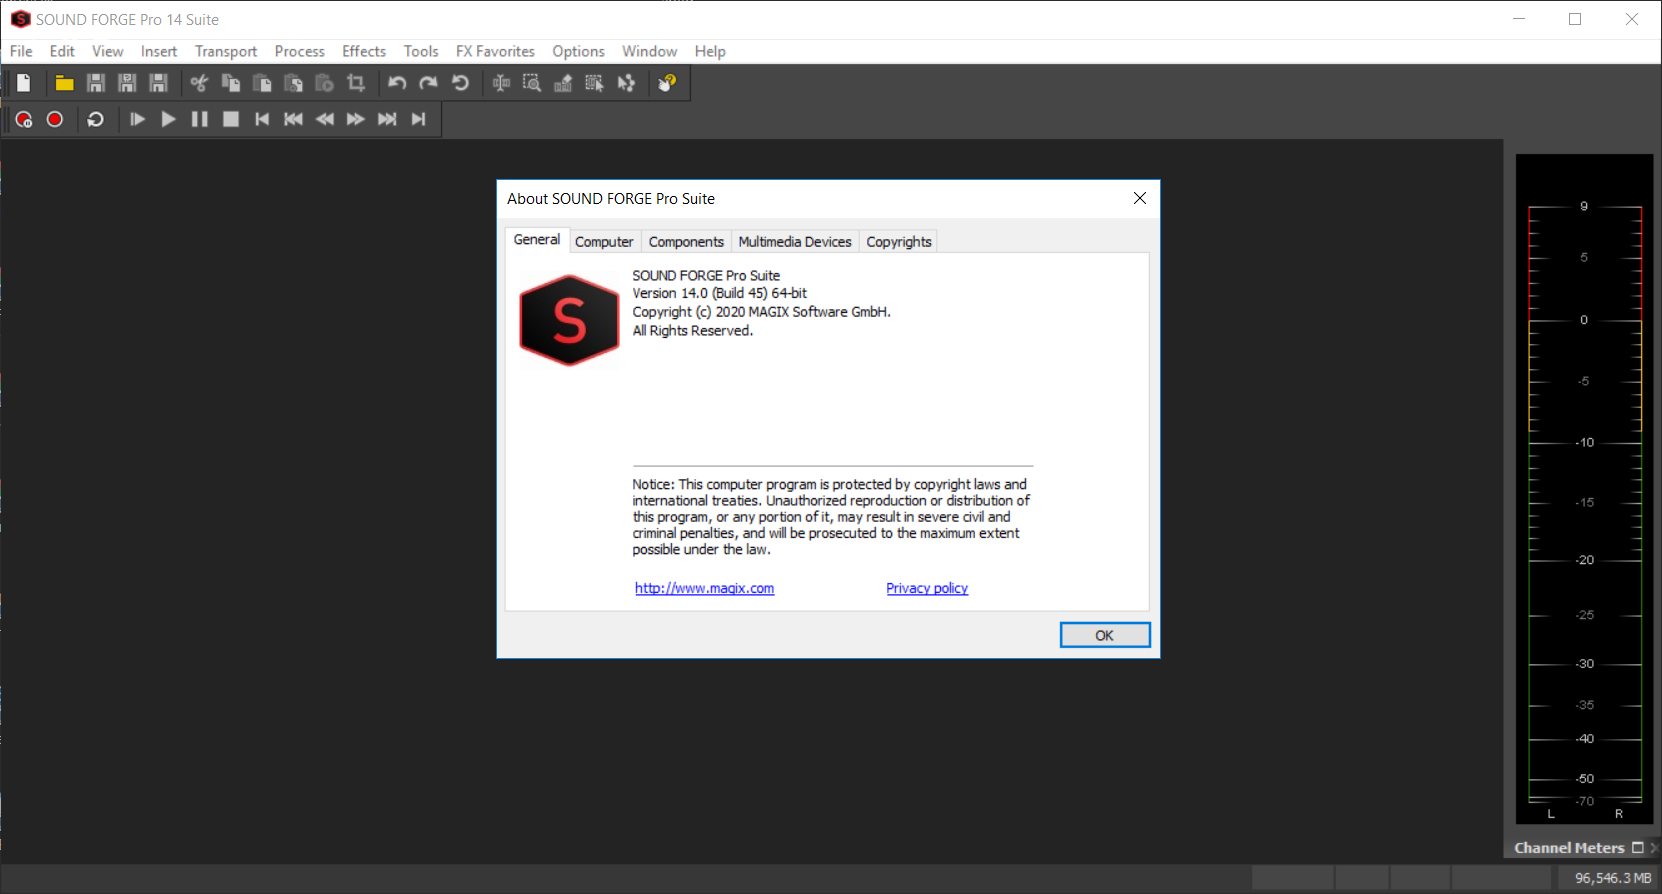Select the Event tool (dashed box cursor)

click(x=595, y=83)
